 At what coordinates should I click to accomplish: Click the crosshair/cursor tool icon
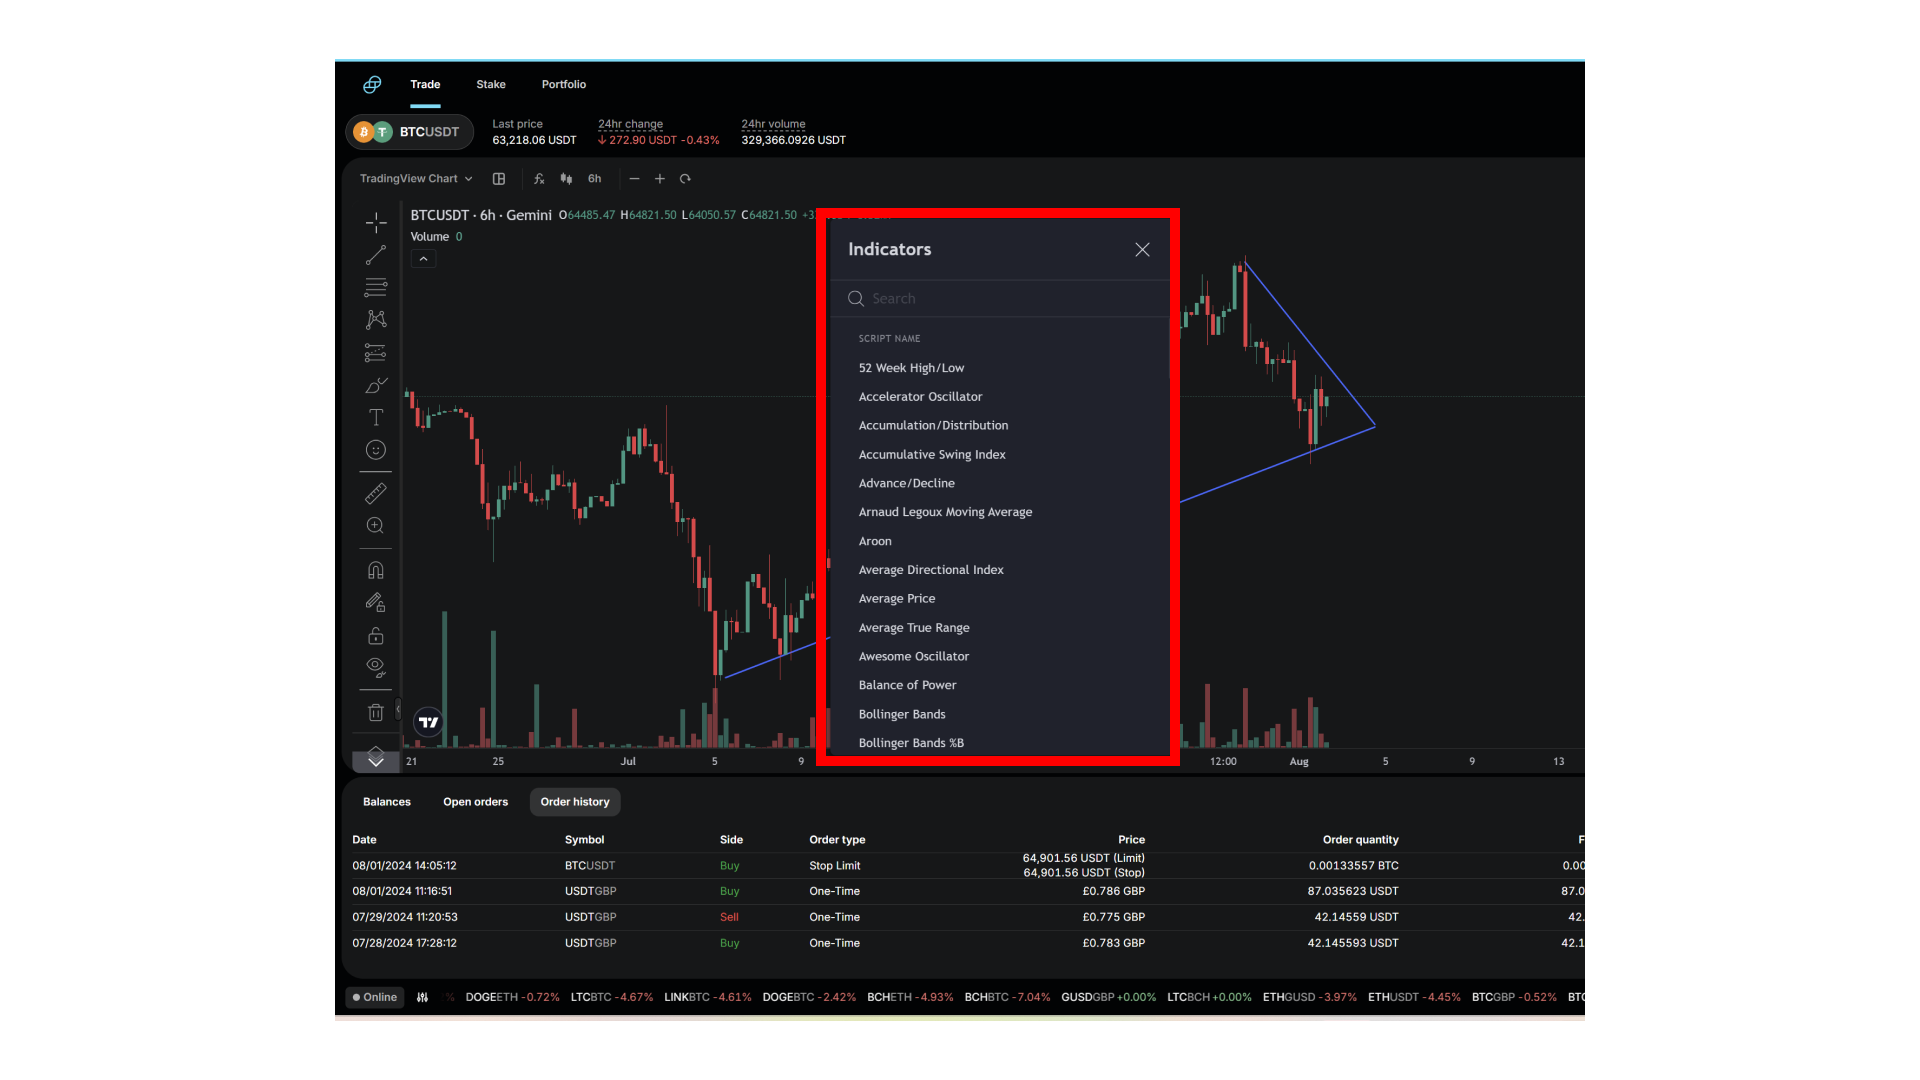[377, 222]
